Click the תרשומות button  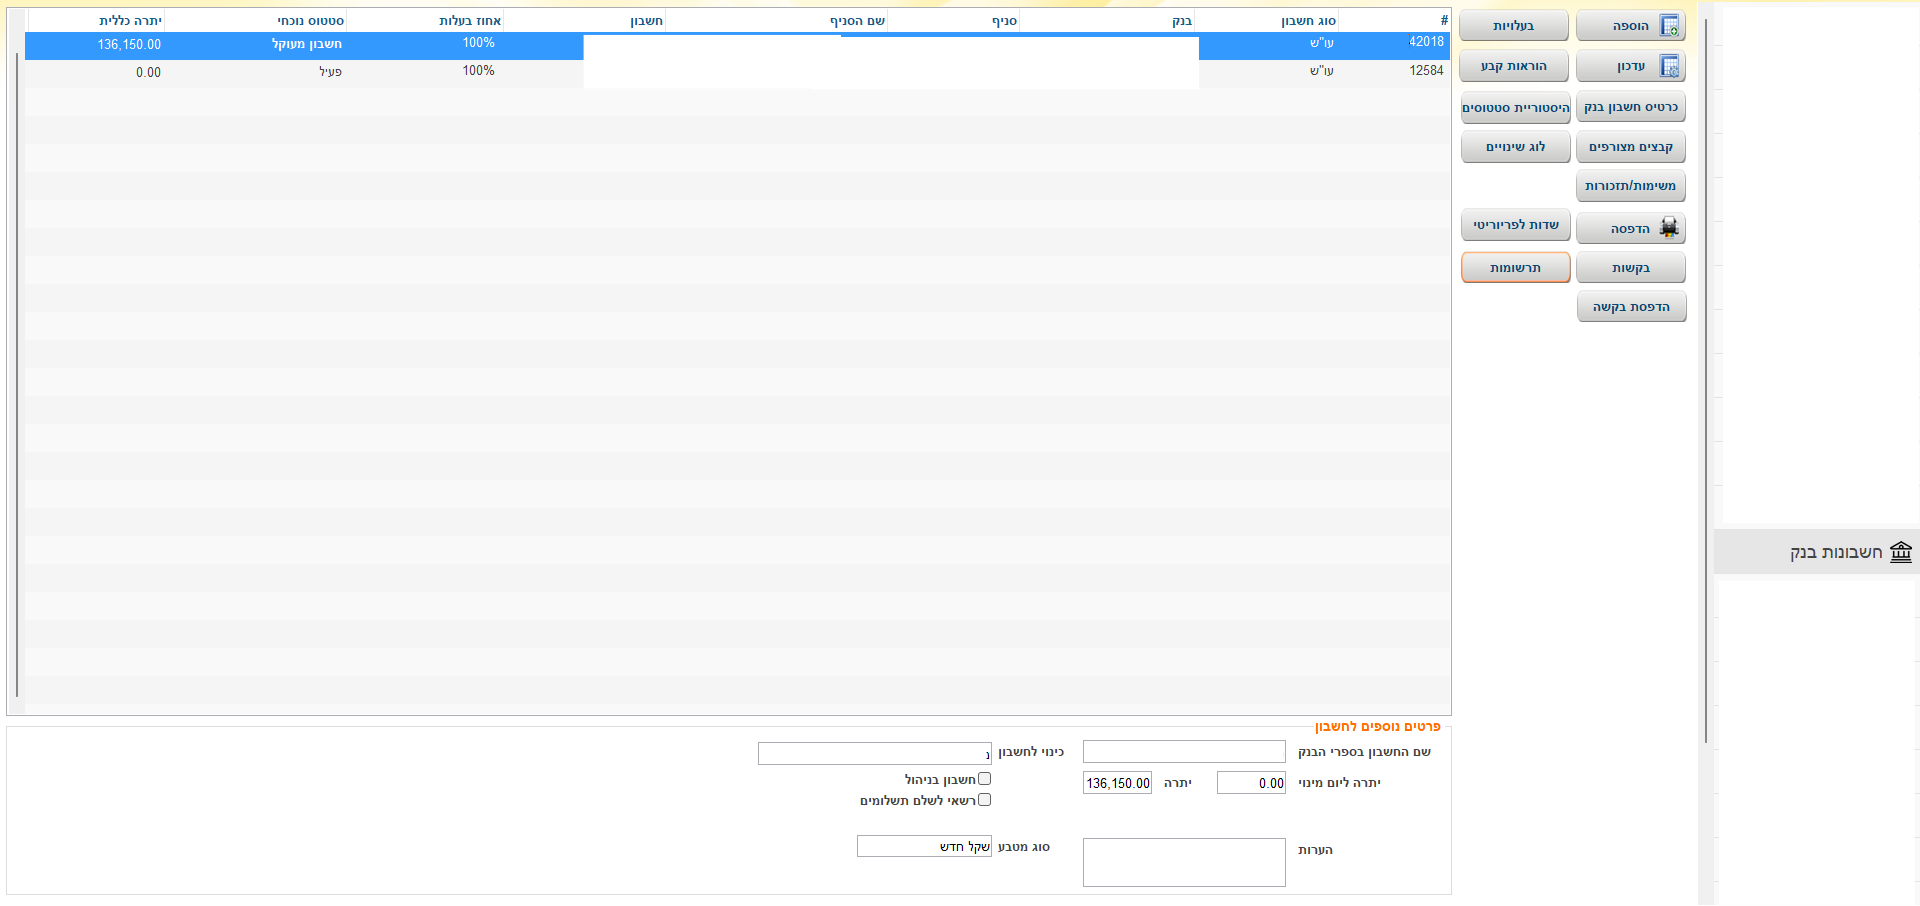tap(1515, 268)
